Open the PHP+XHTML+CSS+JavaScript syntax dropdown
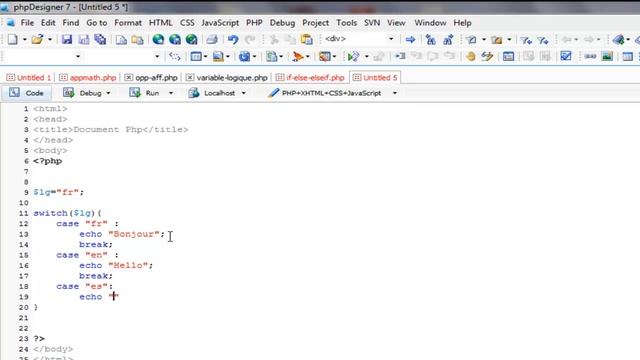This screenshot has height=360, width=640. pos(395,93)
